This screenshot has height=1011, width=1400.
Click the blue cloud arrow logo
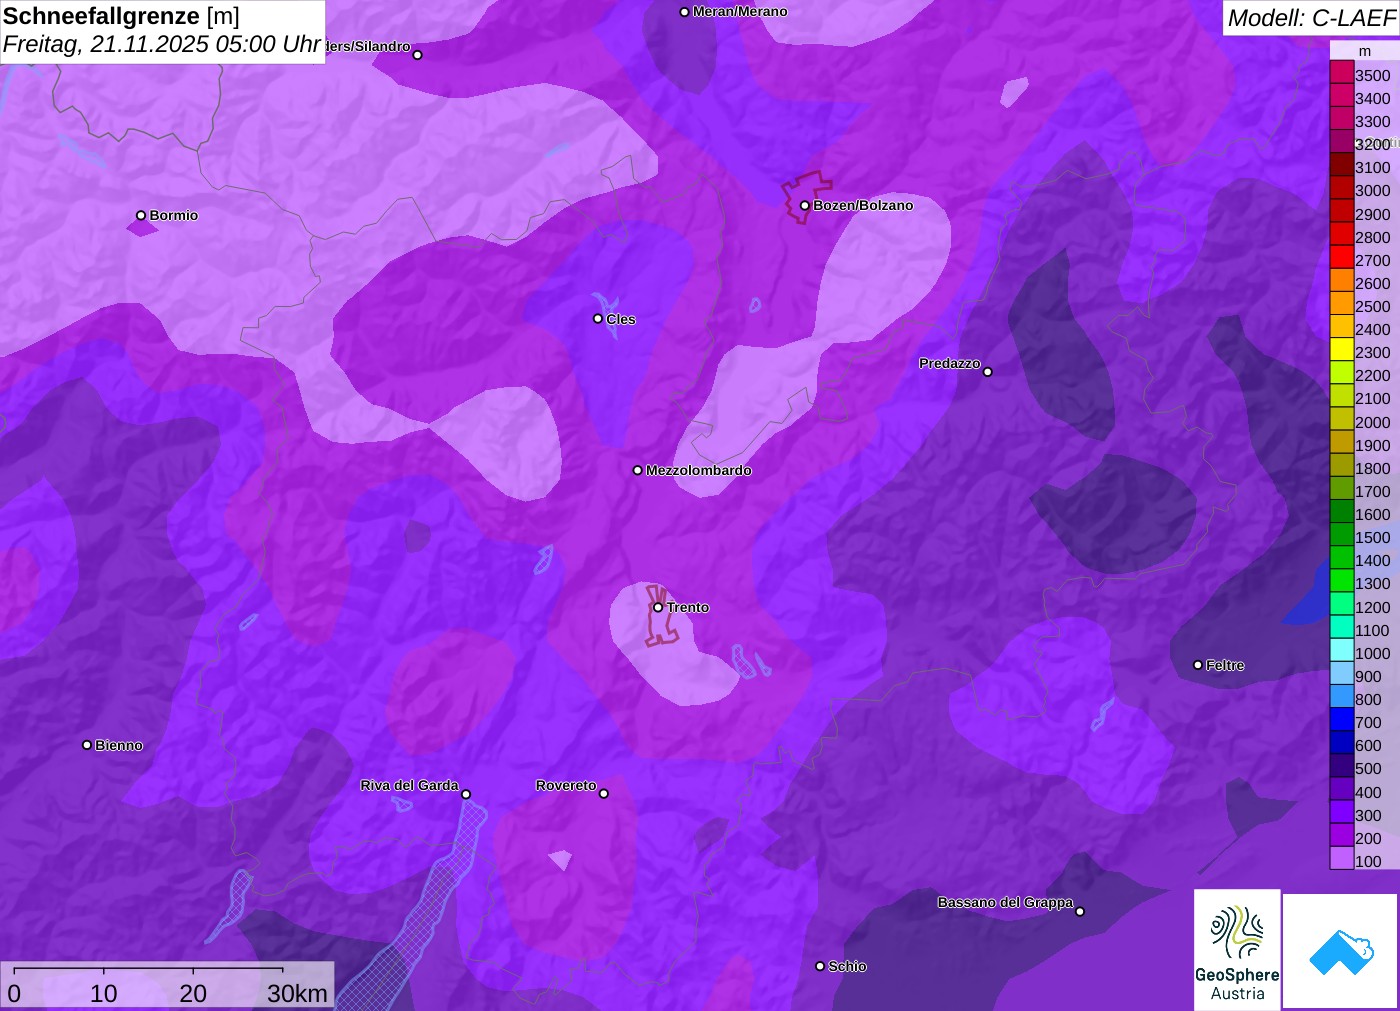pos(1341,951)
